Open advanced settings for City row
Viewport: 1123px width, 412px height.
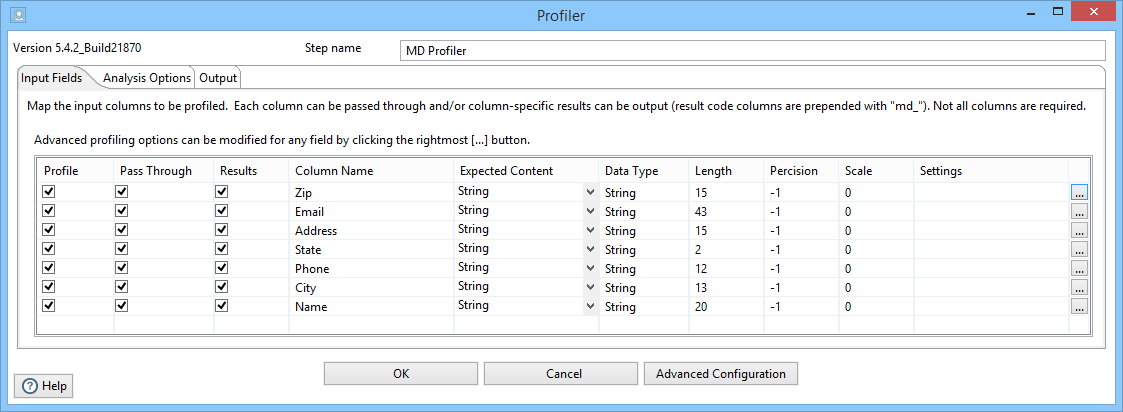[x=1079, y=288]
